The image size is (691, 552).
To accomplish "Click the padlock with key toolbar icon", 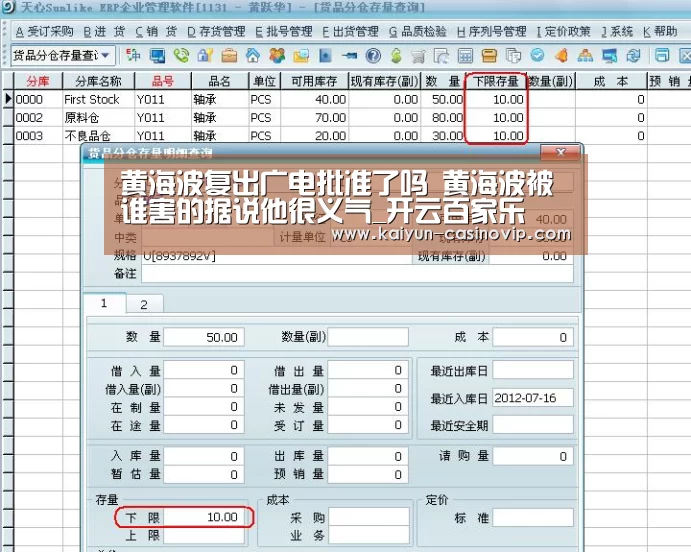I will pos(205,56).
